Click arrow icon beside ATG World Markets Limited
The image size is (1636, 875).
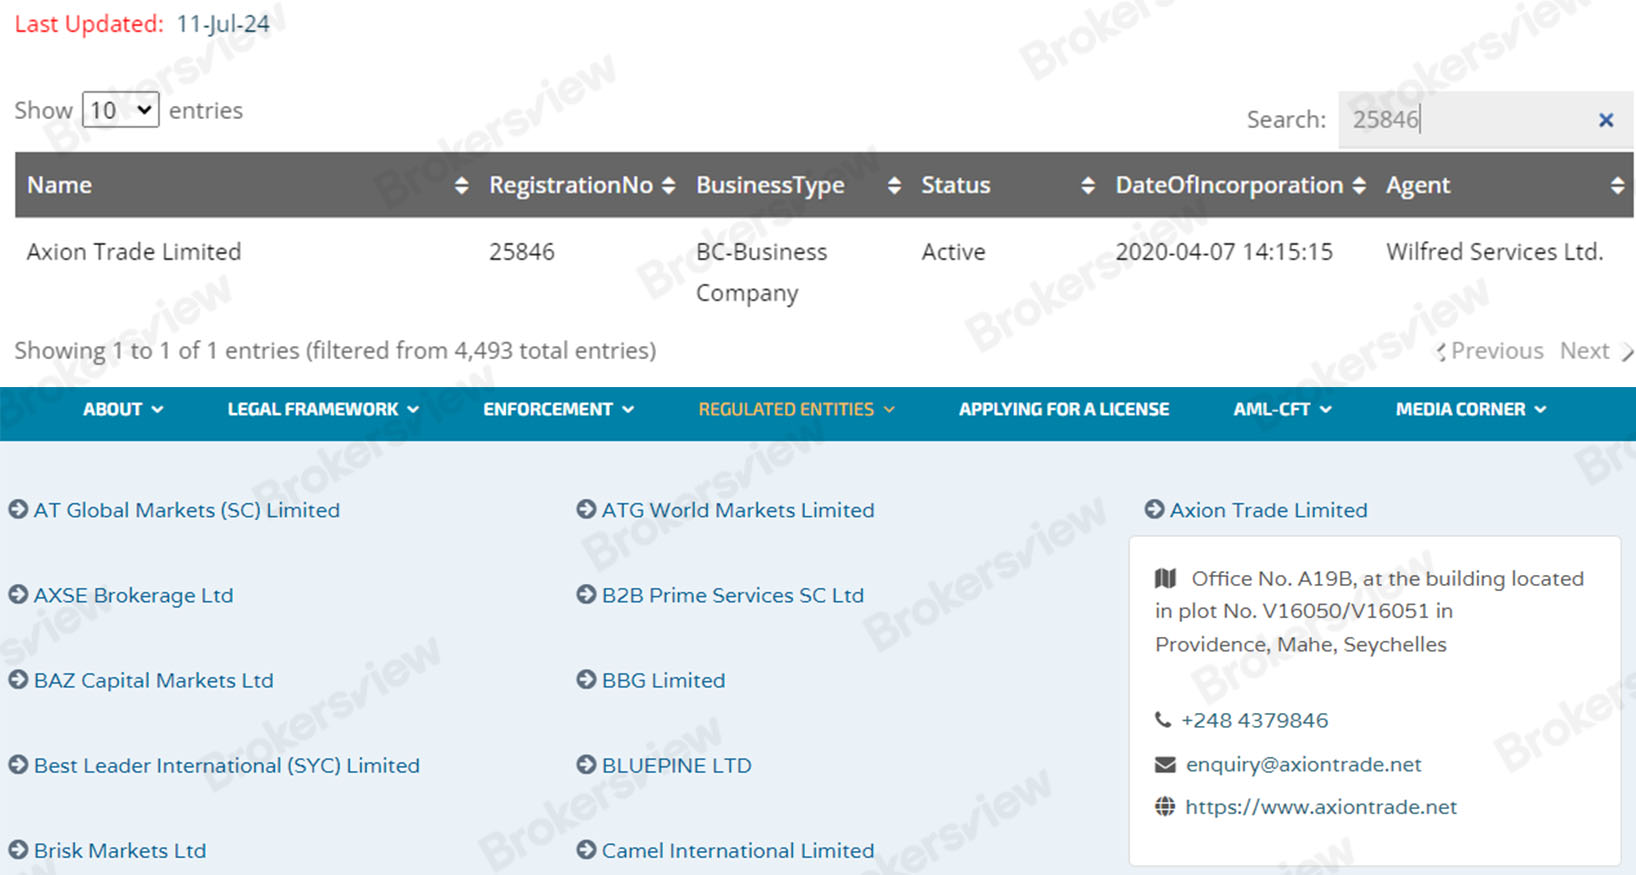pyautogui.click(x=586, y=509)
